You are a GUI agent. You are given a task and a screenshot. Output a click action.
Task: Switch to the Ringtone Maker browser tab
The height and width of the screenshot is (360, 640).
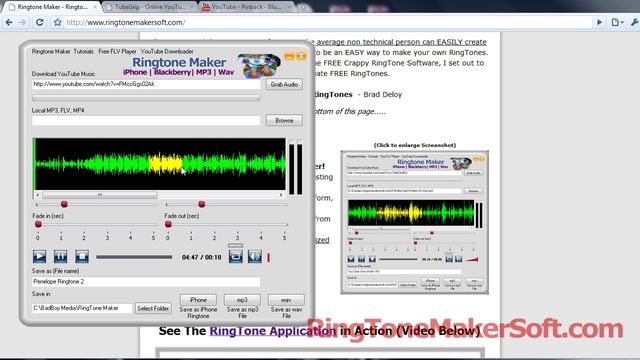51,7
